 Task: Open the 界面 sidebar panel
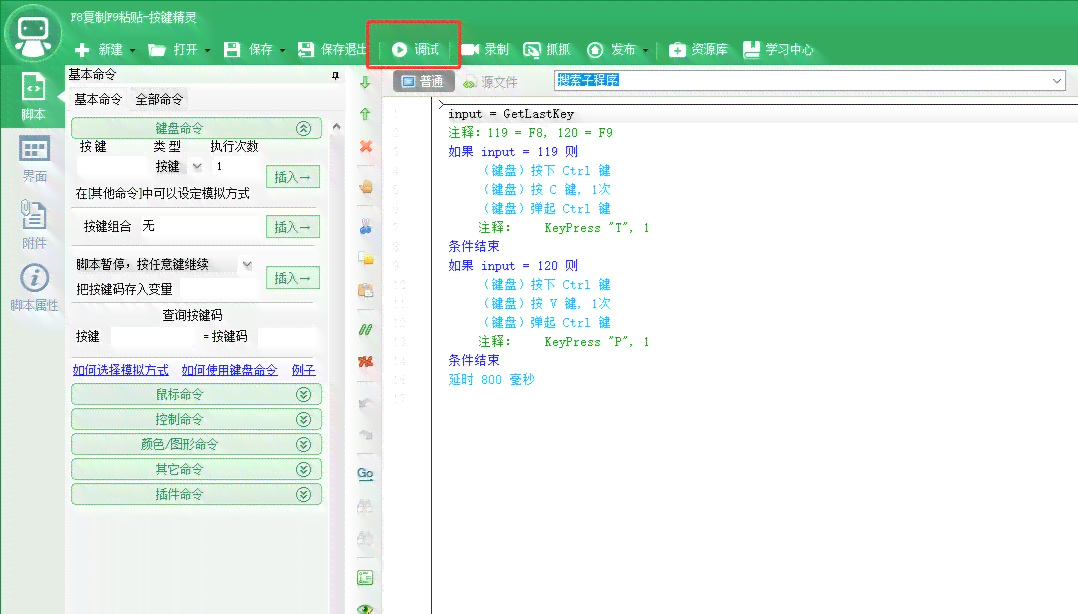click(34, 159)
